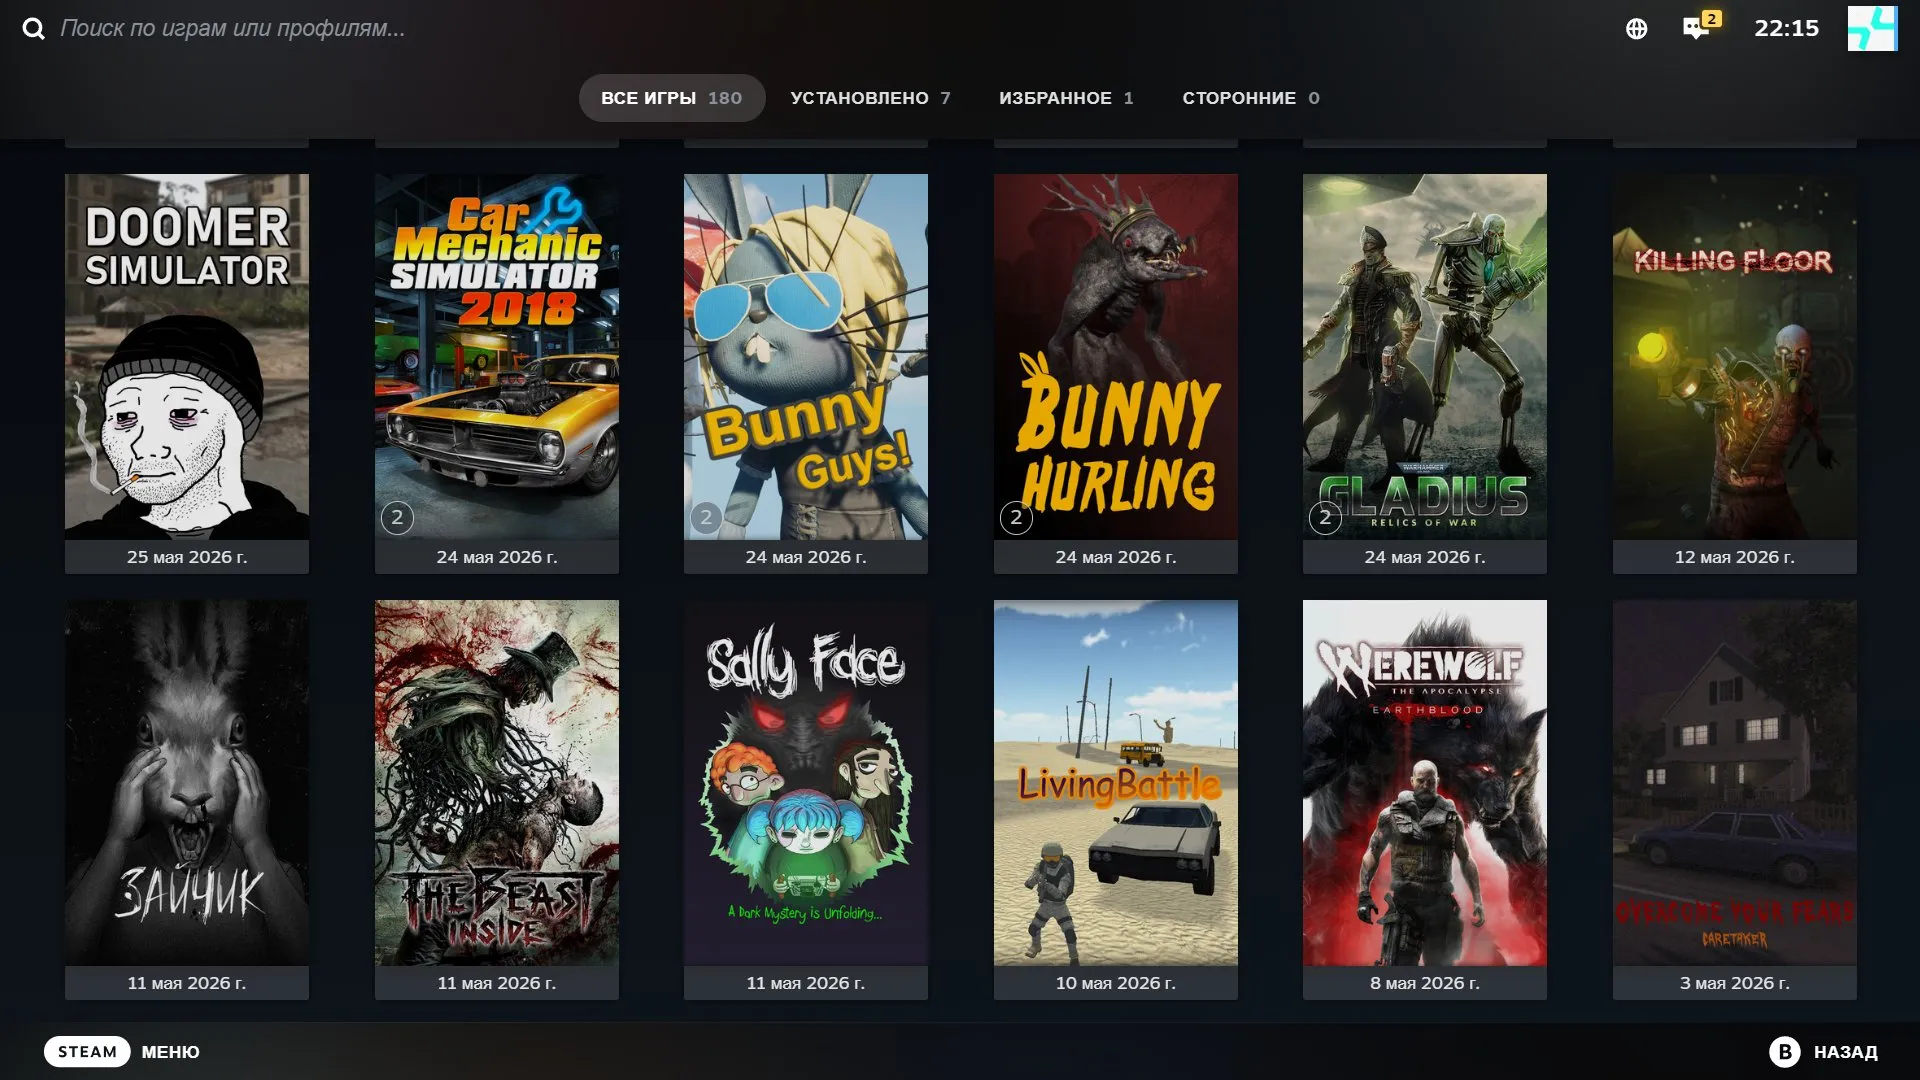Click the badge 2 on Bunny Guys cover
This screenshot has width=1920, height=1080.
click(706, 518)
